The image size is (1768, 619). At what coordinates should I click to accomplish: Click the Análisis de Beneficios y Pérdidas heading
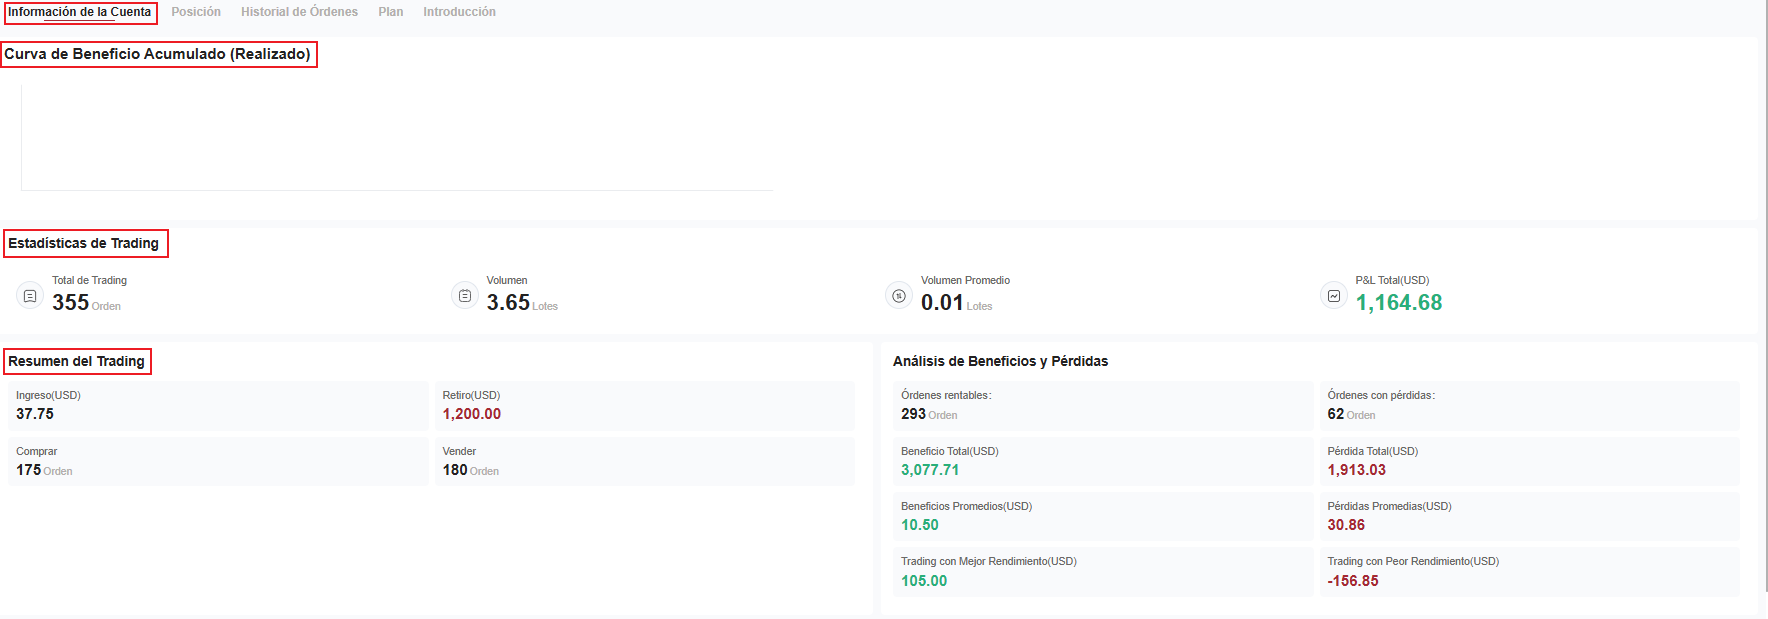pyautogui.click(x=1000, y=361)
